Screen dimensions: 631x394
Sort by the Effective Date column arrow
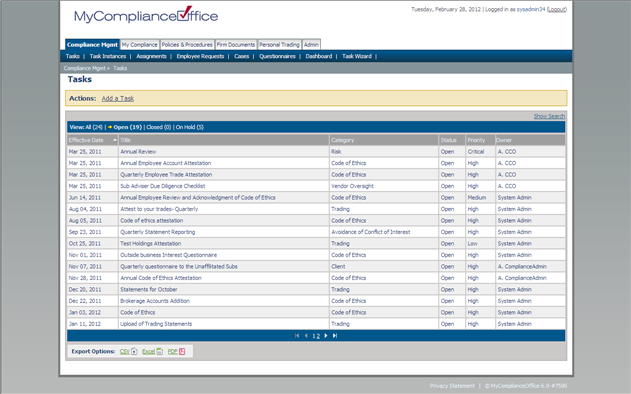(x=115, y=140)
